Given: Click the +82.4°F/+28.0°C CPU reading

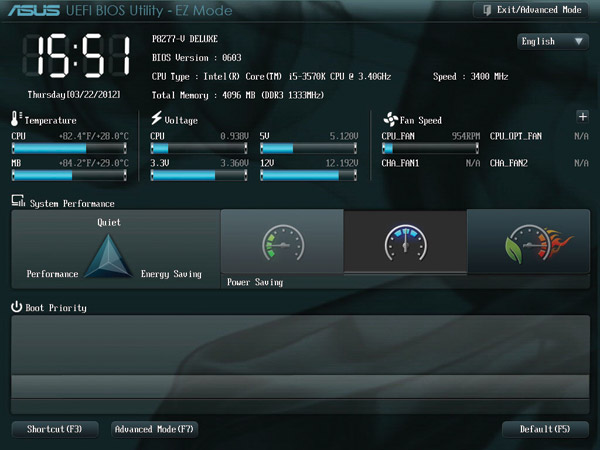Looking at the screenshot, I should click(x=94, y=136).
